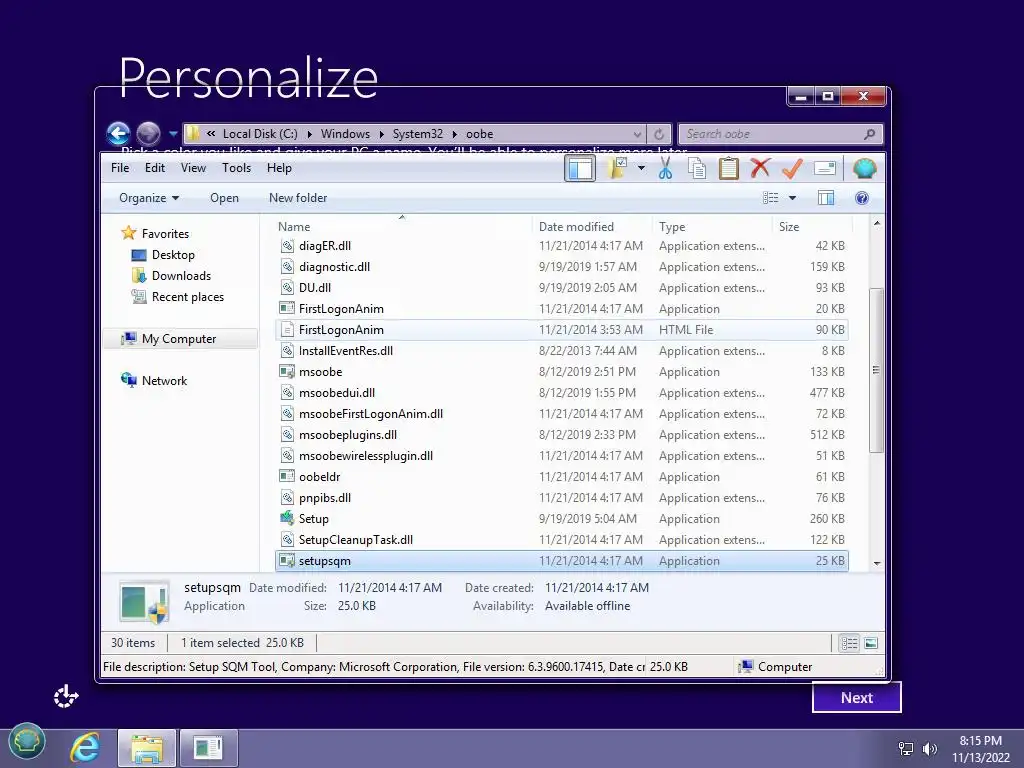The height and width of the screenshot is (768, 1024).
Task: Select the InstallEventRes.dll icon
Action: pyautogui.click(x=287, y=351)
